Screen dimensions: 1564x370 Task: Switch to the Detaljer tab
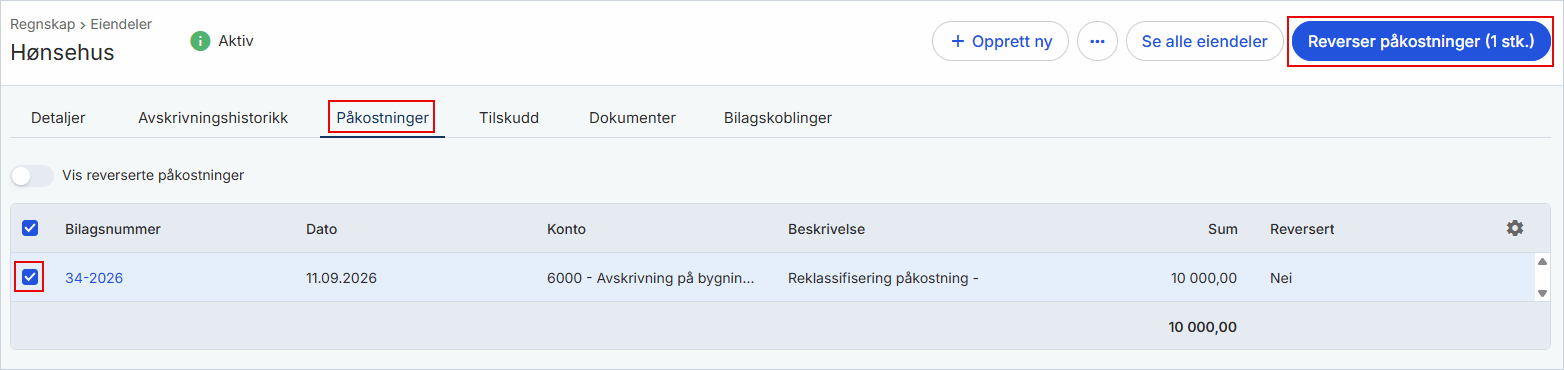click(x=58, y=118)
